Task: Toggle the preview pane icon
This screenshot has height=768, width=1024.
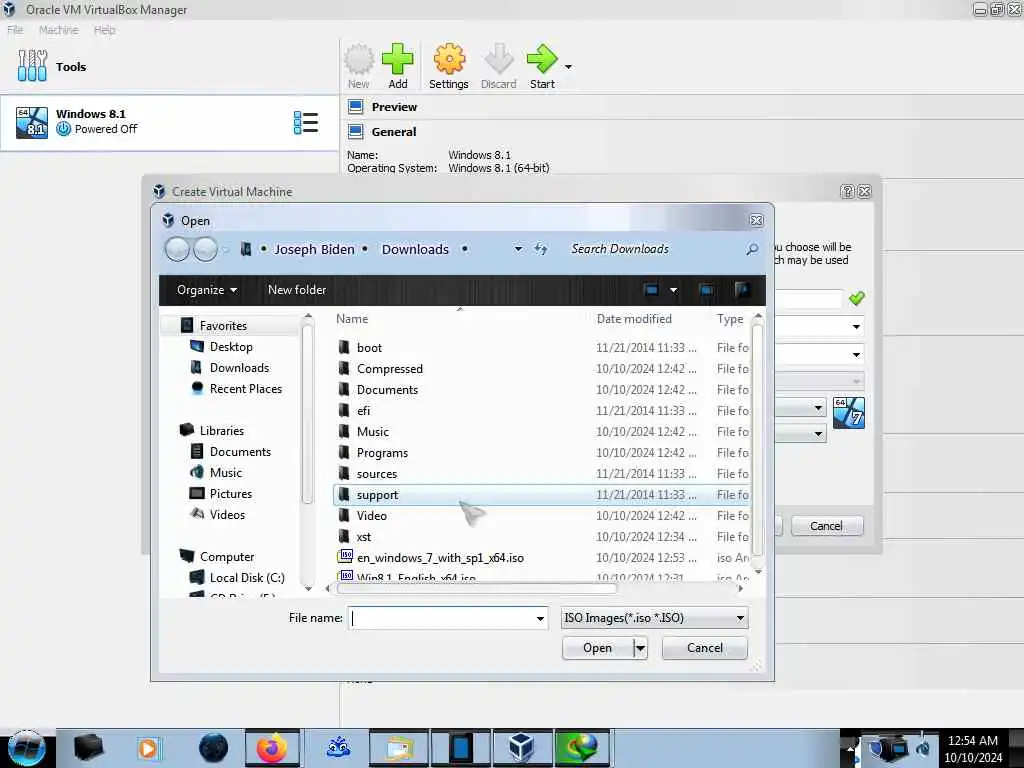Action: coord(706,290)
